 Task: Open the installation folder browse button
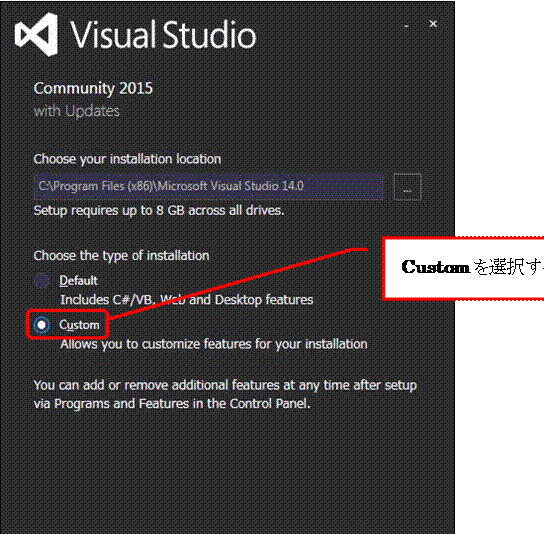(407, 187)
